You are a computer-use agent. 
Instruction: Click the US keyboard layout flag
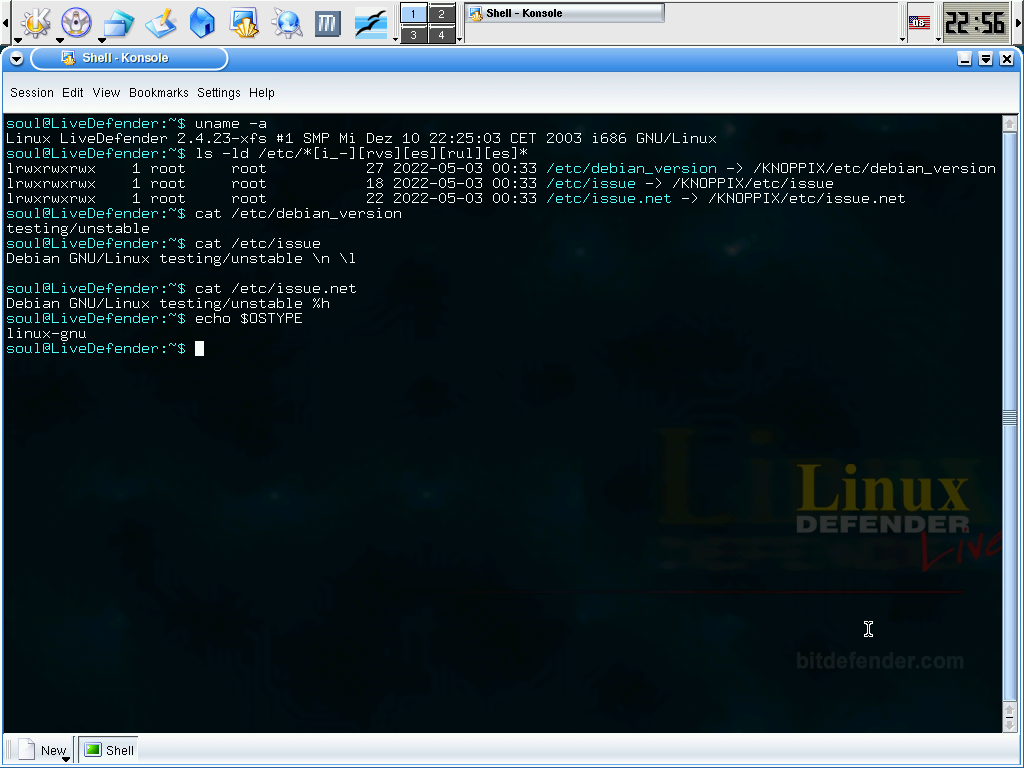[919, 23]
